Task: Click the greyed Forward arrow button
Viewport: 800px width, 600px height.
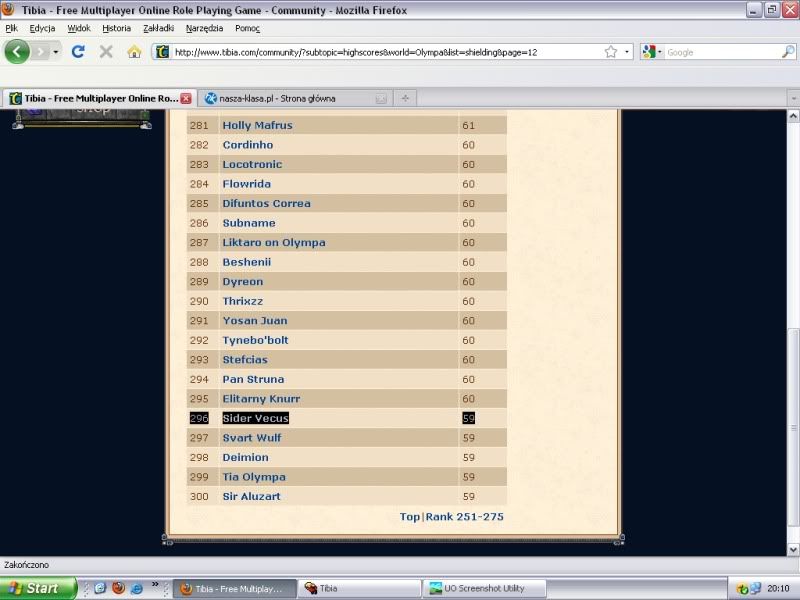Action: (x=41, y=52)
